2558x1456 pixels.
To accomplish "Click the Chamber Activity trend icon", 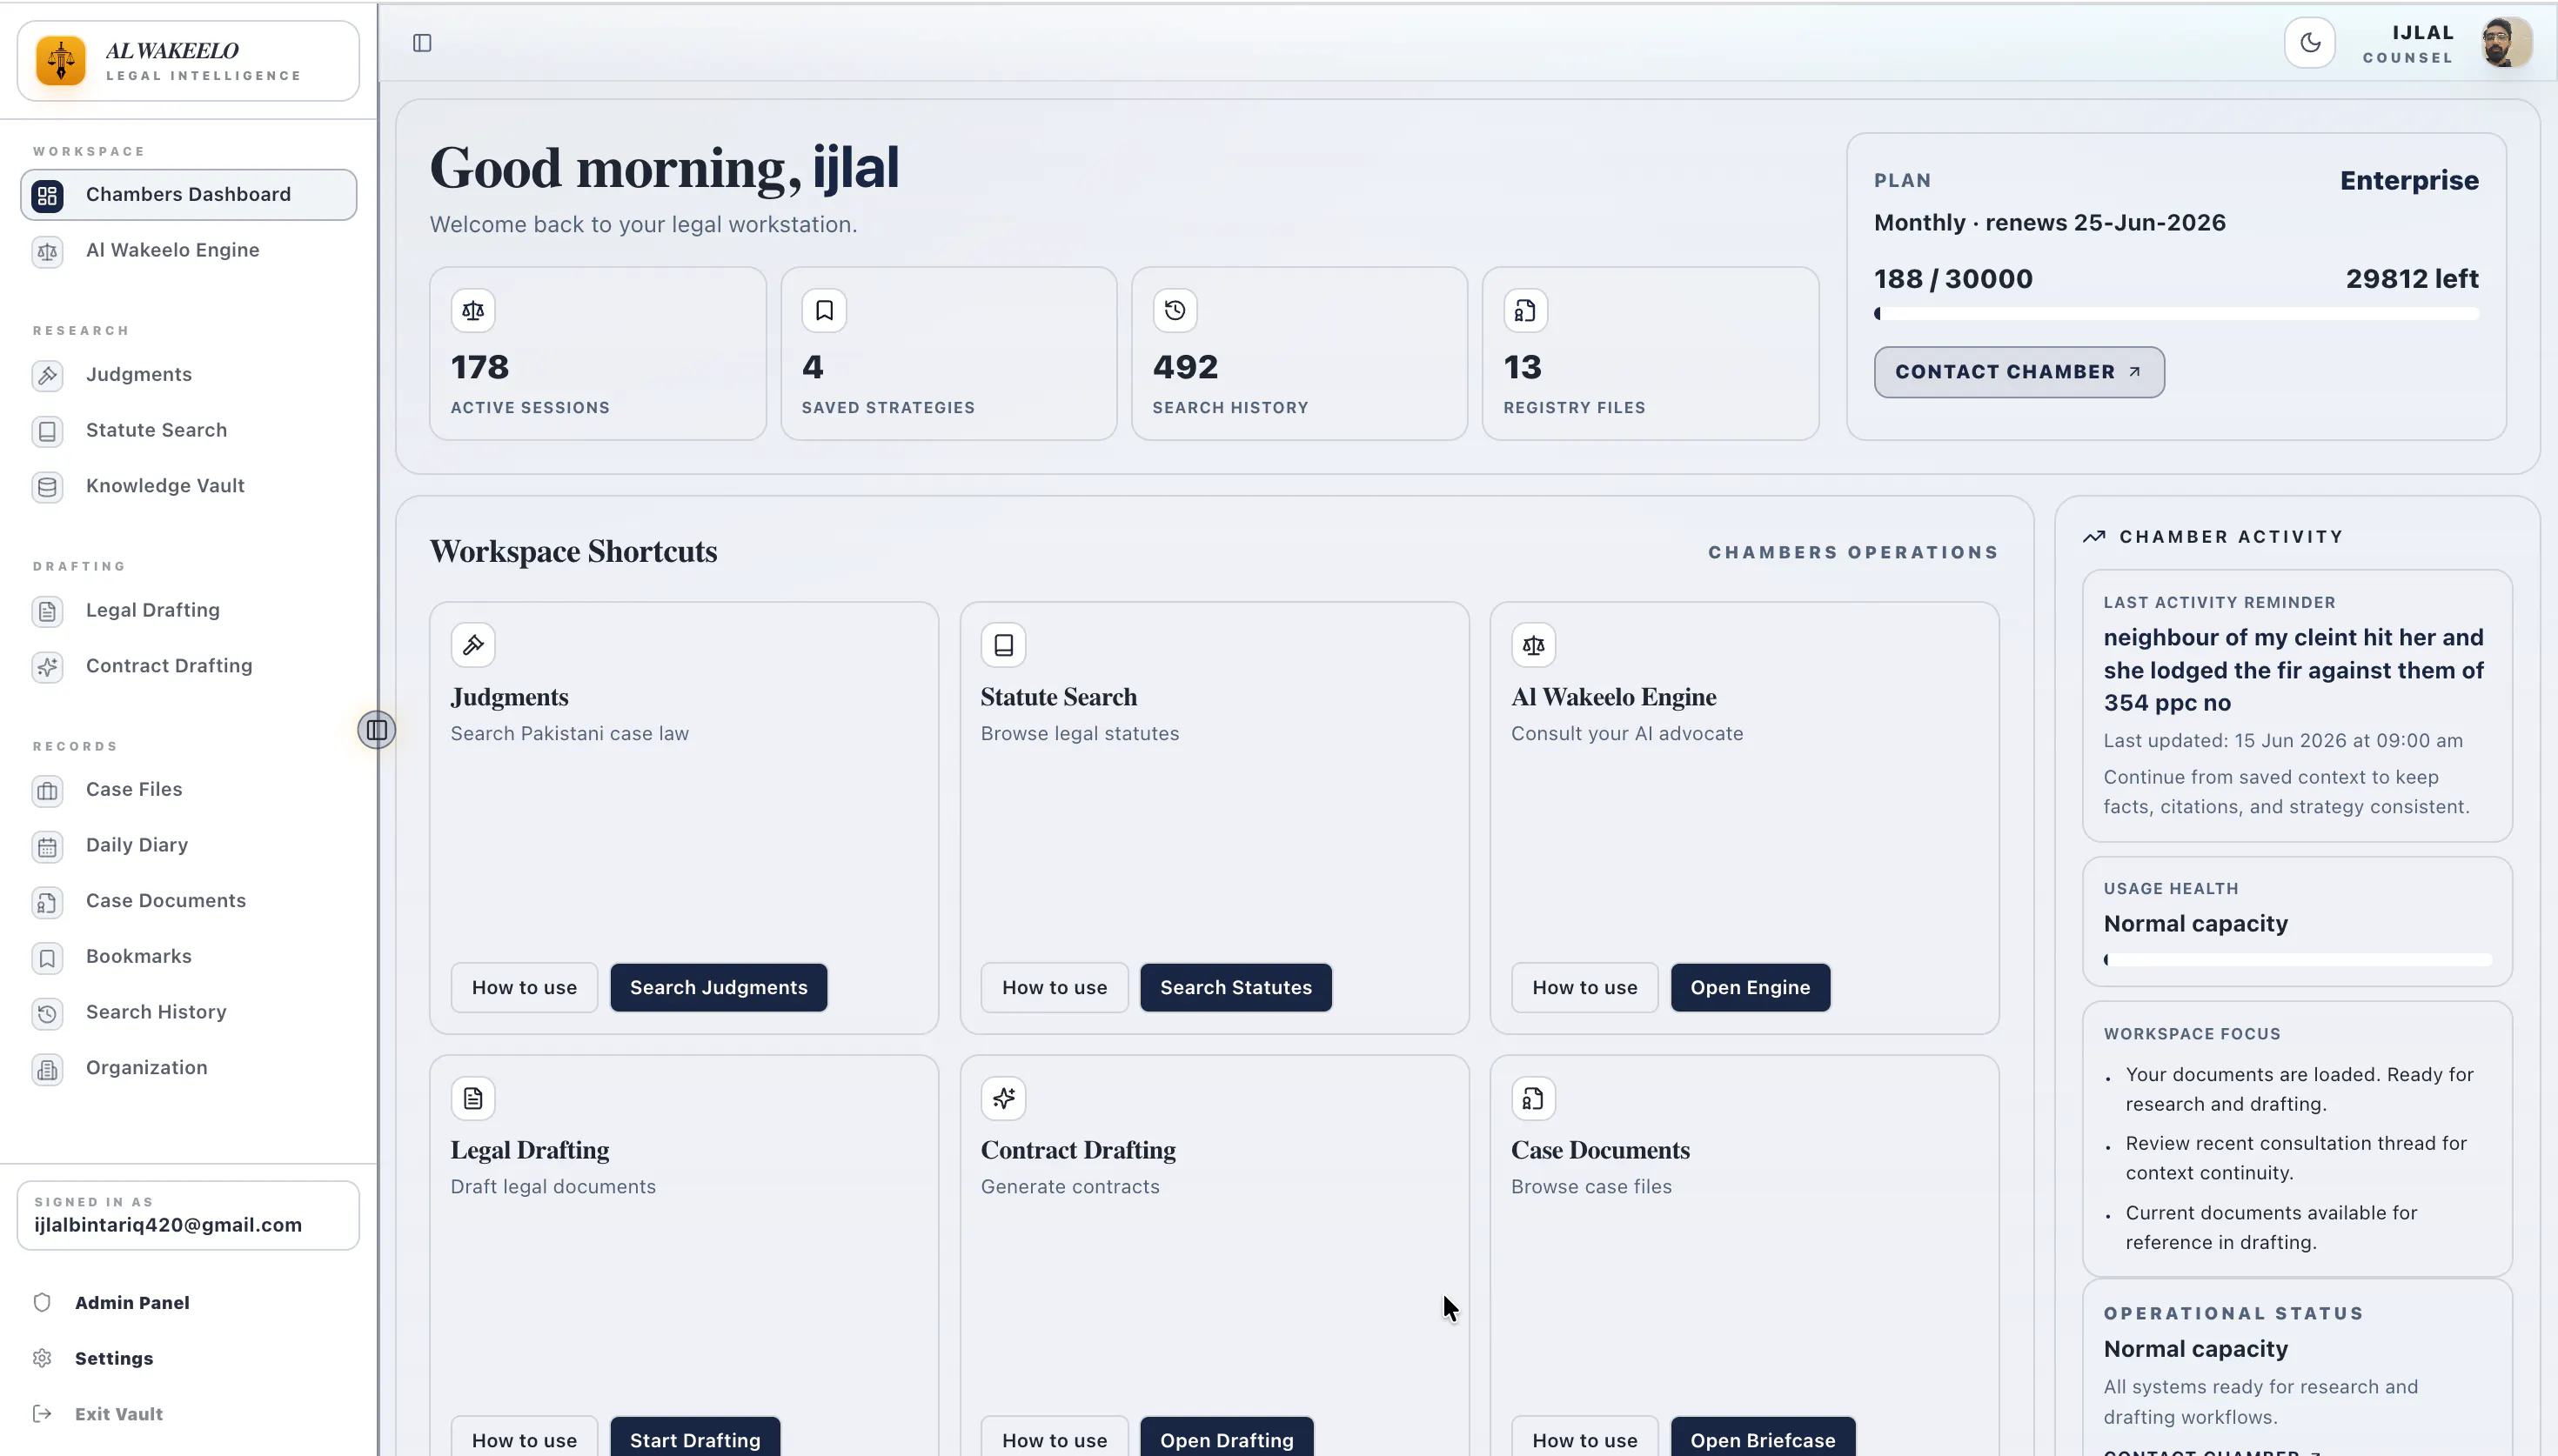I will pos(2094,537).
